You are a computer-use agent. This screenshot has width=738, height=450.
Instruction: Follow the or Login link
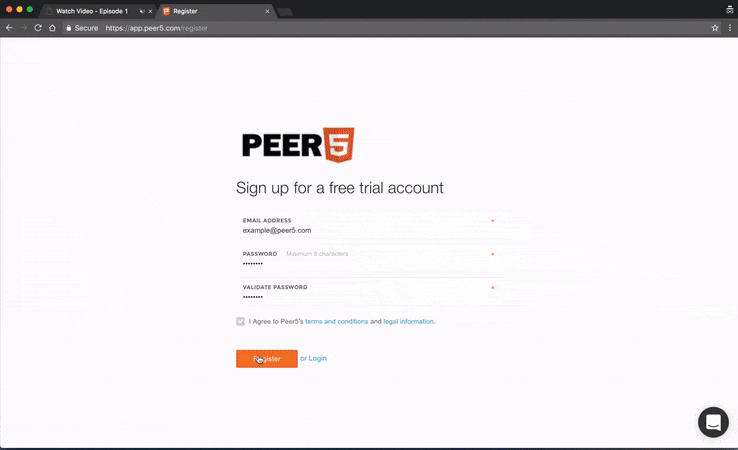coord(313,358)
